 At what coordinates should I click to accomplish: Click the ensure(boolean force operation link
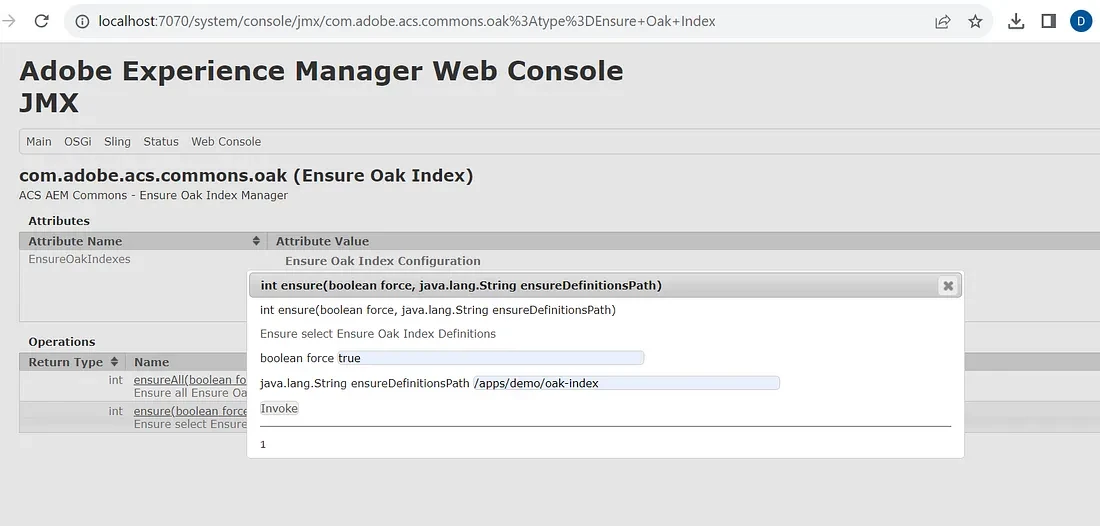click(191, 411)
